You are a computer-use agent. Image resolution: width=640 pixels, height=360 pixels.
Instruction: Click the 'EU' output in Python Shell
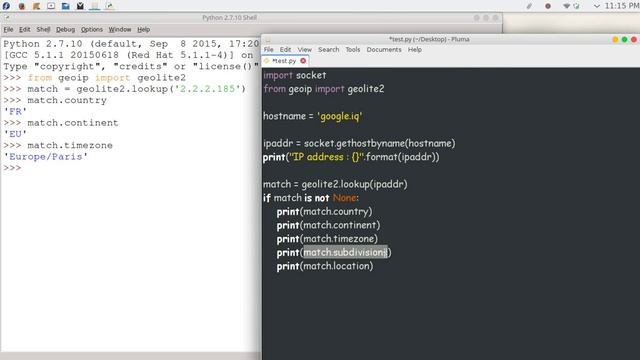coord(15,134)
